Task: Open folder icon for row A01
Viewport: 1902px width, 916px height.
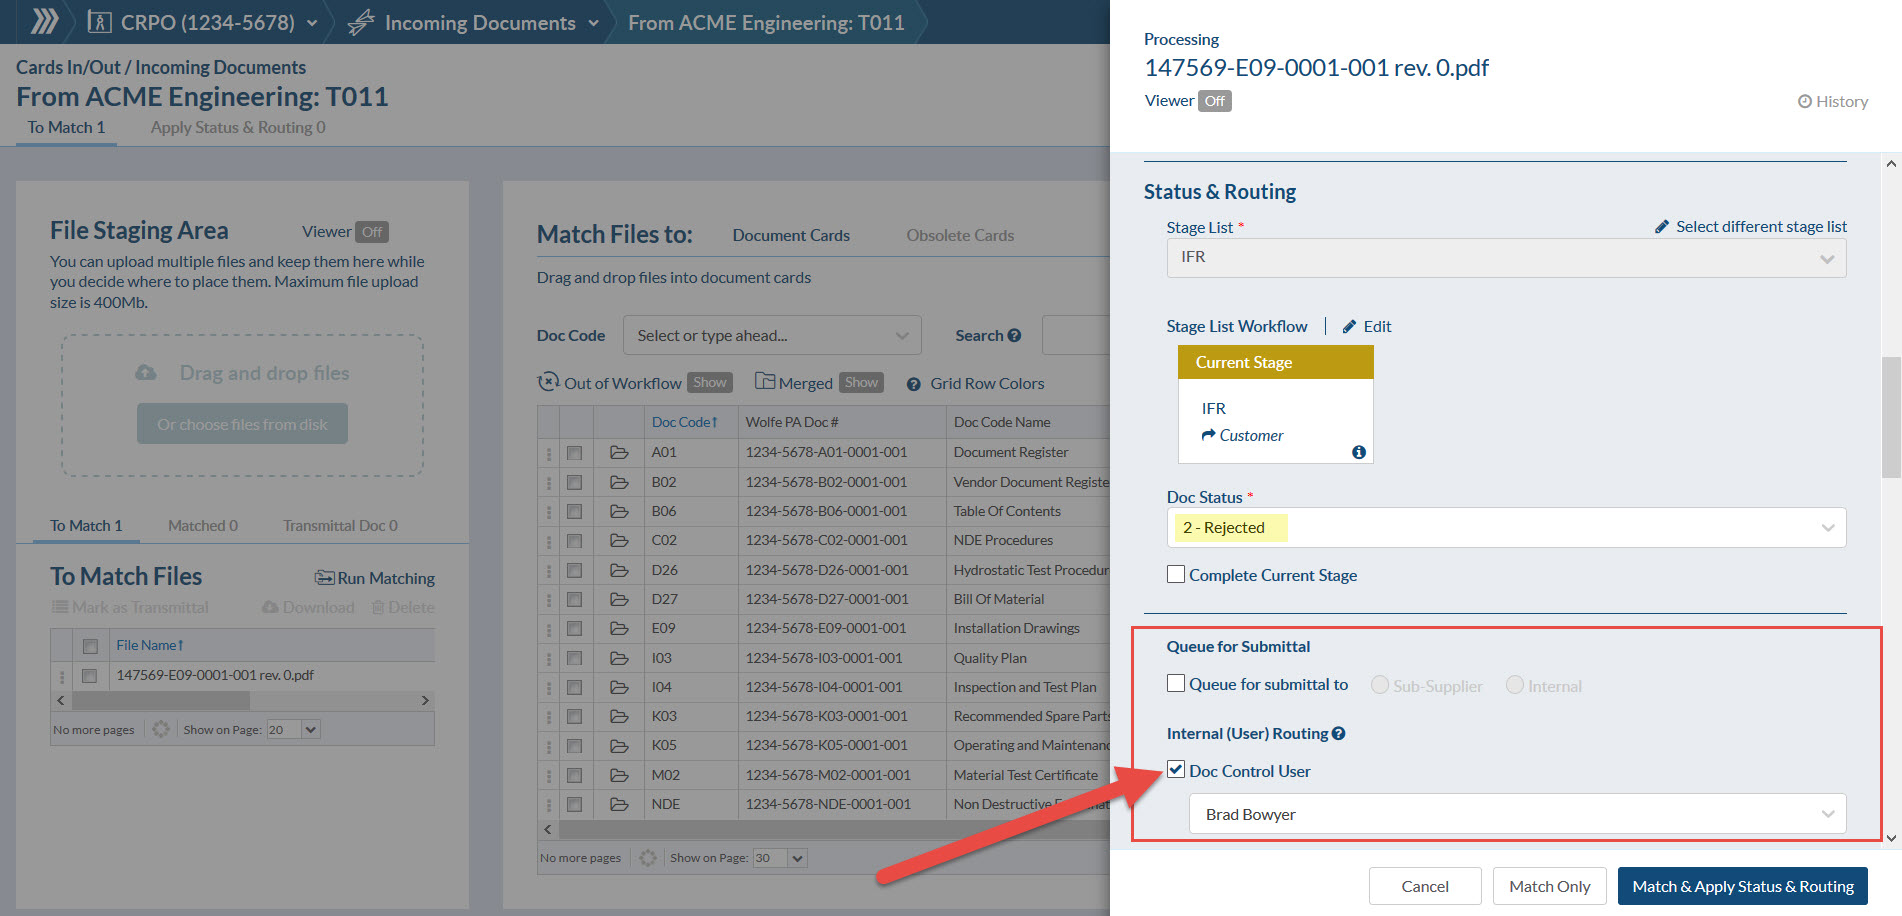Action: (x=619, y=452)
